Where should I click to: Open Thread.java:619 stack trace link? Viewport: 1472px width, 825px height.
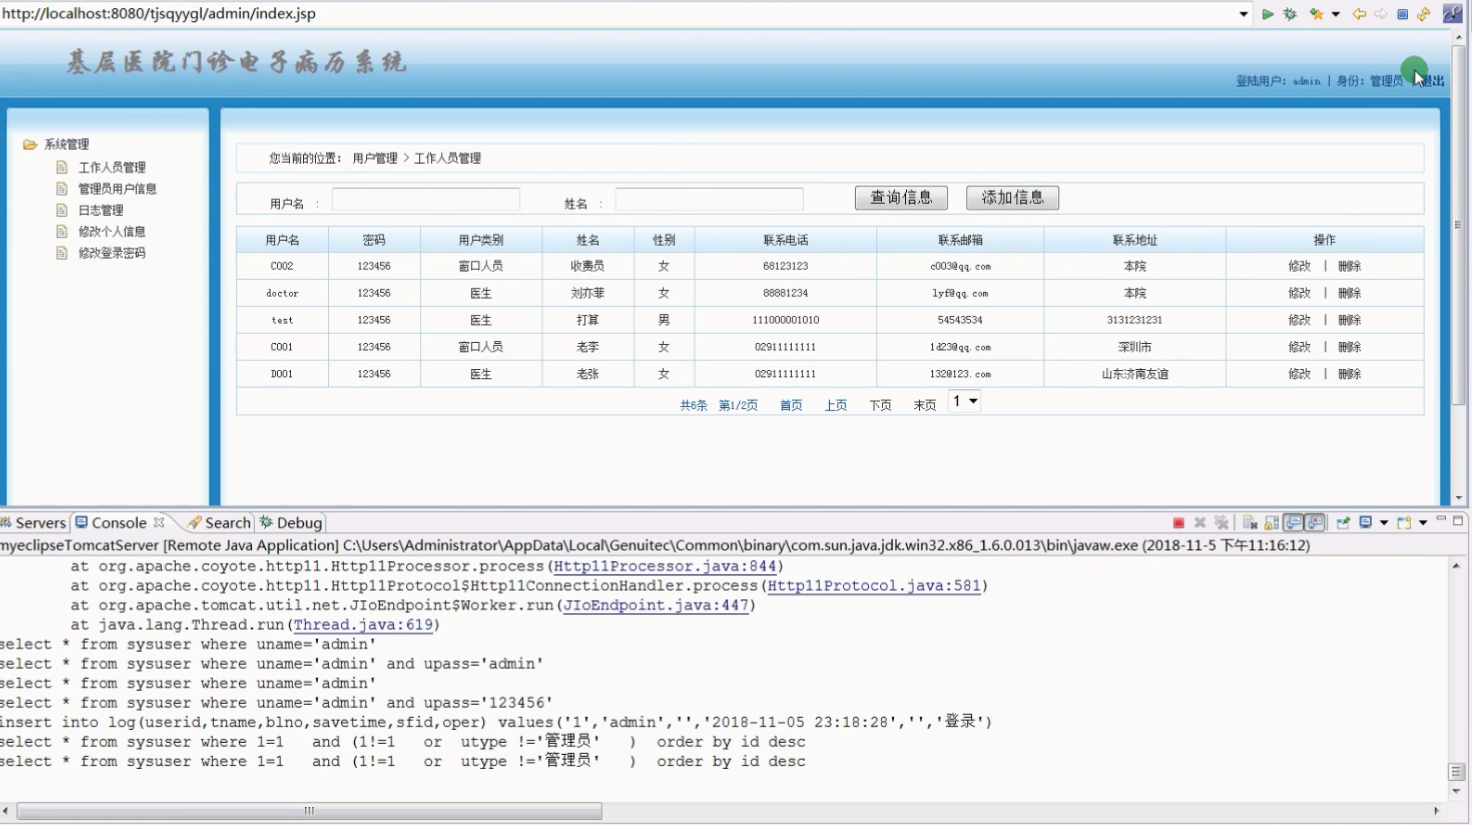click(363, 625)
